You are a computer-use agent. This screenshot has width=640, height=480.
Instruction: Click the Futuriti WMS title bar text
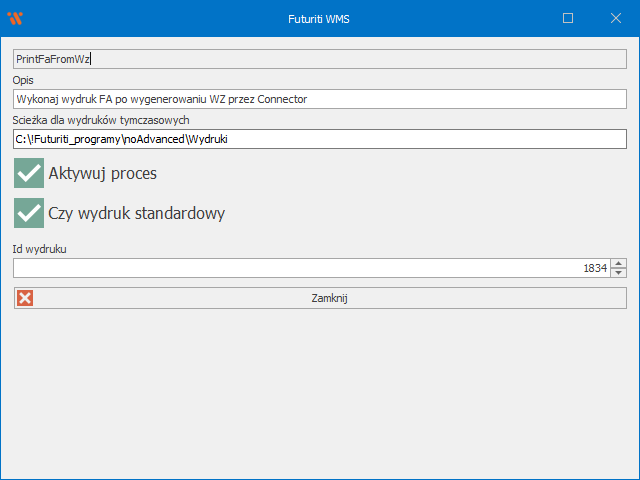pyautogui.click(x=320, y=18)
